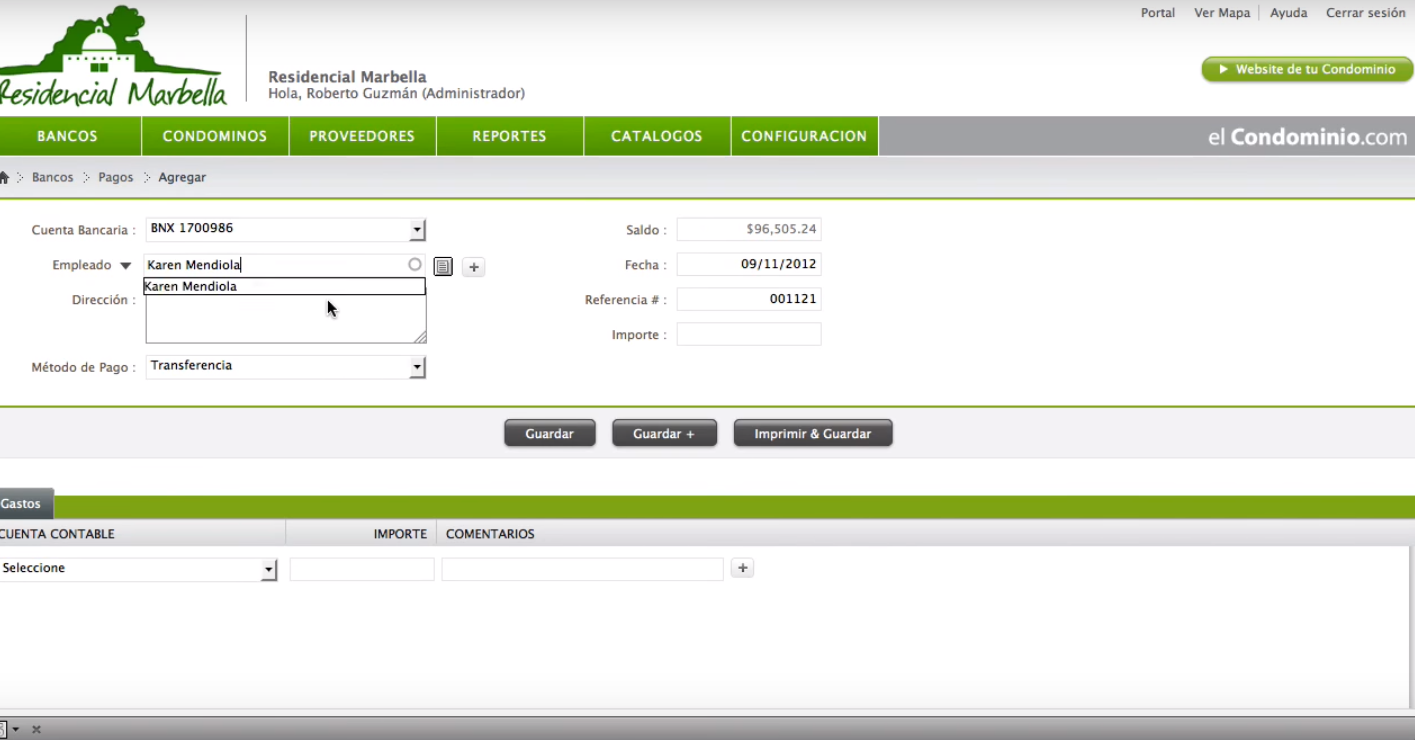Click the Cerrar sesión link

pos(1366,13)
